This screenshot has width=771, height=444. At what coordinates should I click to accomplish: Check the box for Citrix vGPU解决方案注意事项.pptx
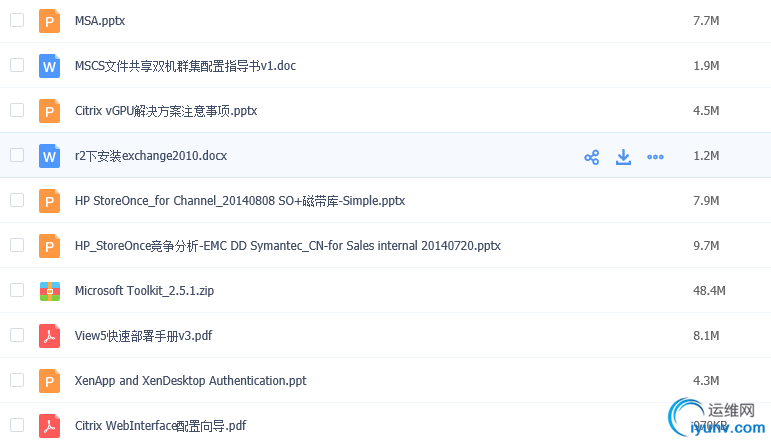pyautogui.click(x=17, y=110)
